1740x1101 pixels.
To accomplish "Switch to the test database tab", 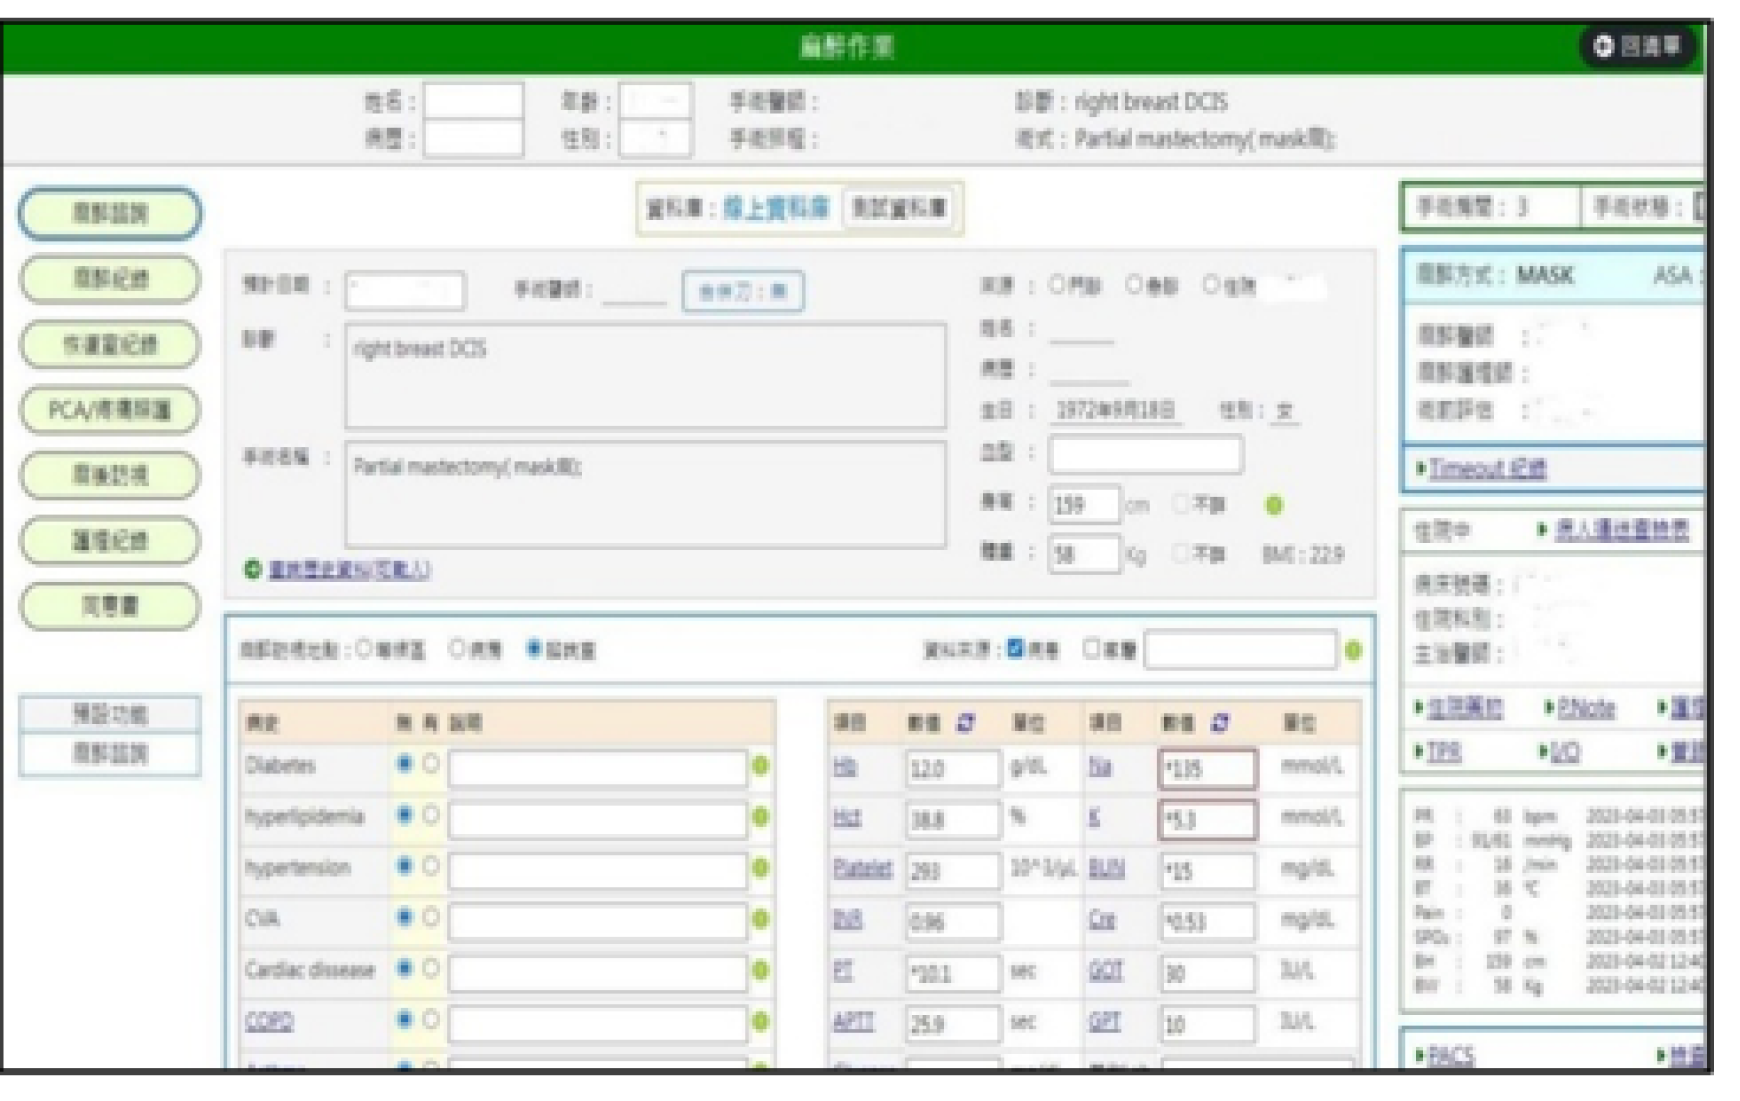I will pos(899,208).
